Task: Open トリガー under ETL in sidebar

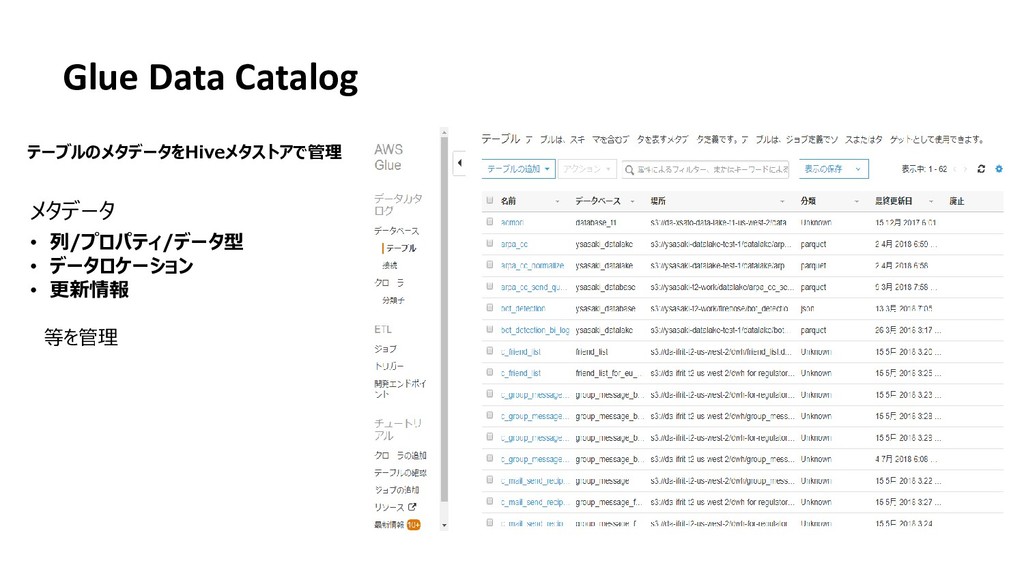Action: click(x=389, y=366)
